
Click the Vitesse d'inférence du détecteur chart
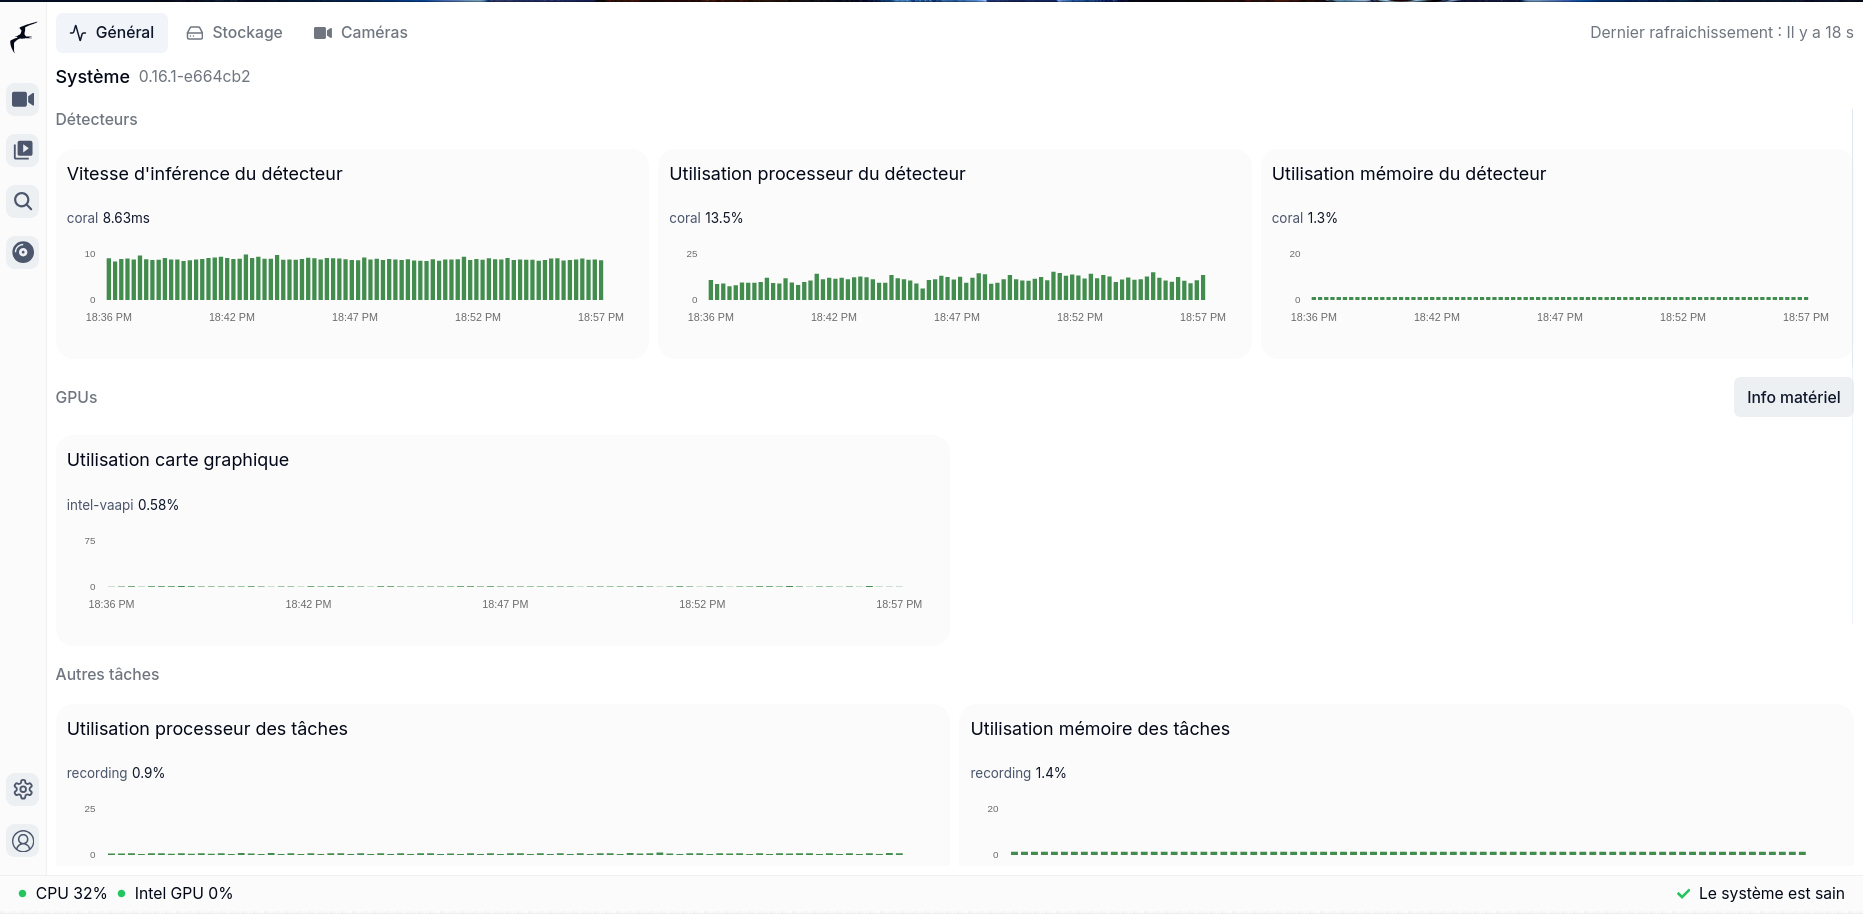[354, 279]
